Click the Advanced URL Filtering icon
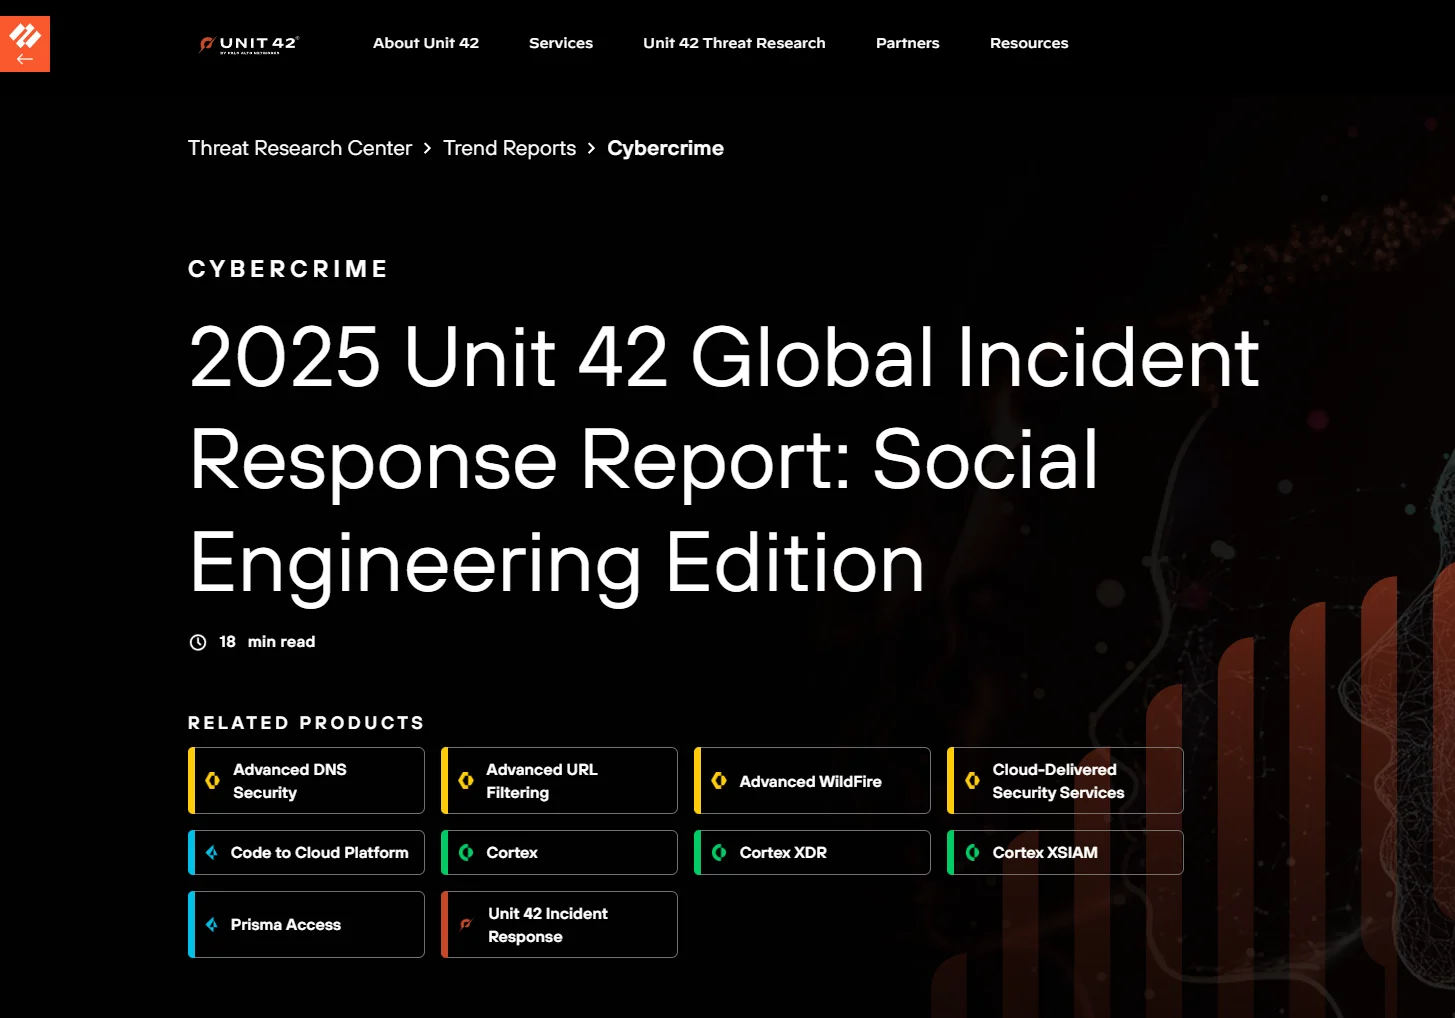This screenshot has width=1455, height=1018. [465, 780]
